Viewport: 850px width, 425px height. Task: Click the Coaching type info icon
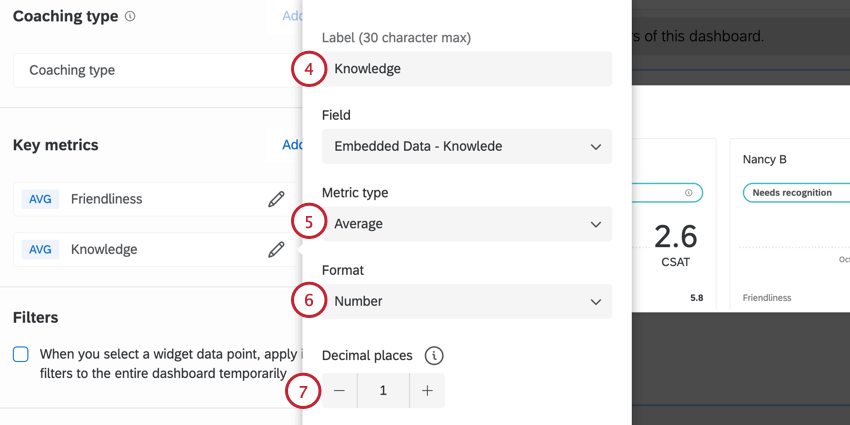132,17
